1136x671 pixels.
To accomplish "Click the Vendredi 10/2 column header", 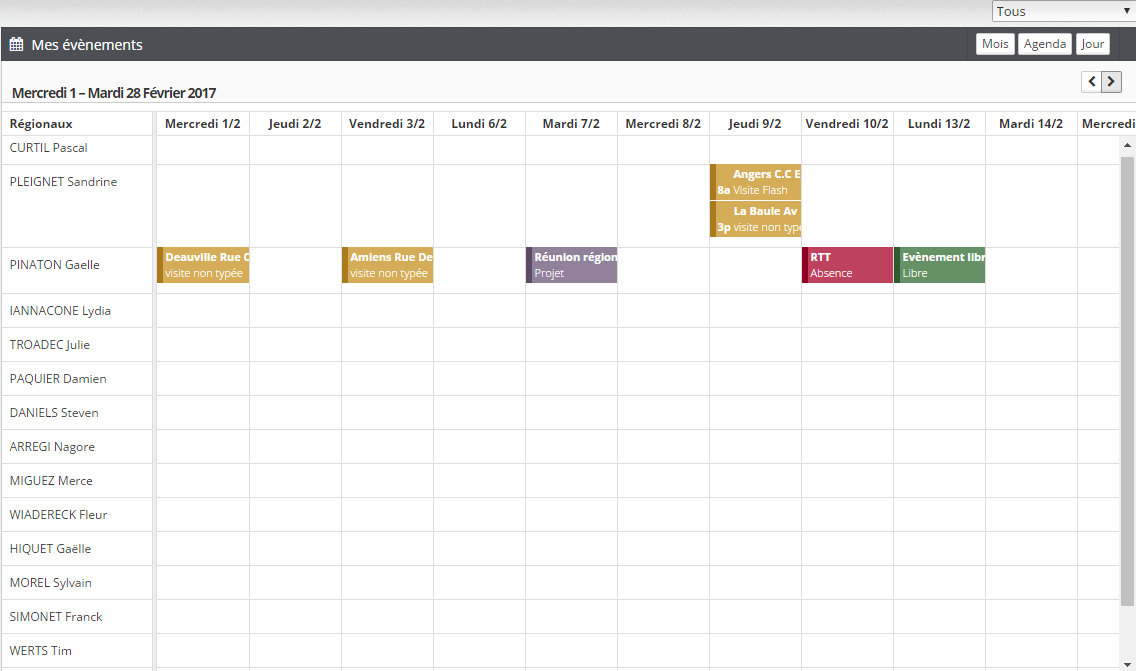I will (x=847, y=124).
